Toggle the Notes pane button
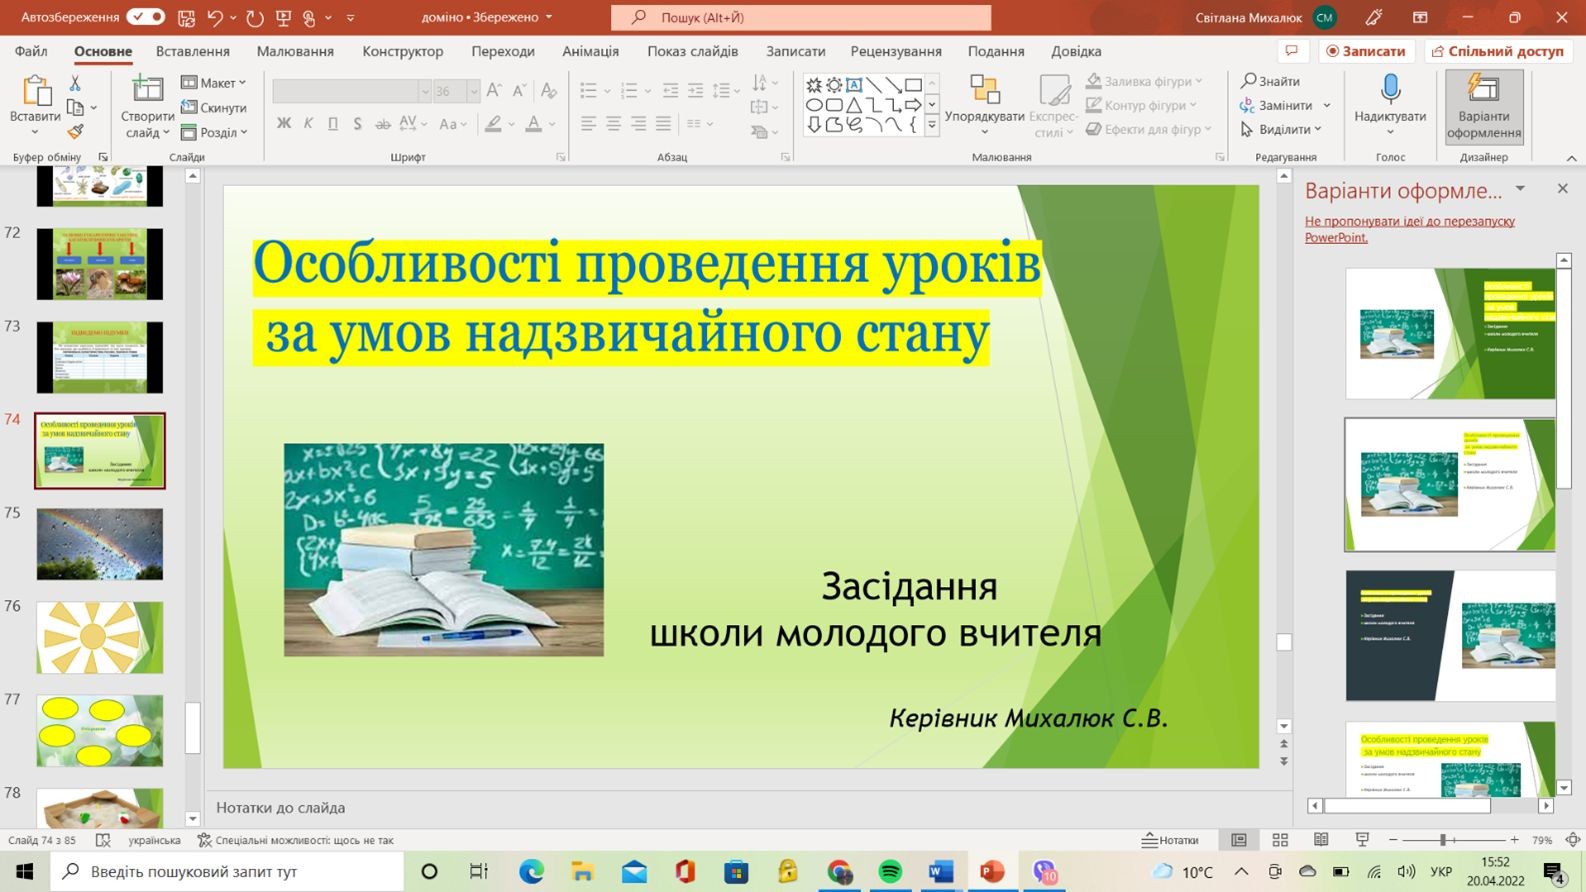 [x=1170, y=840]
